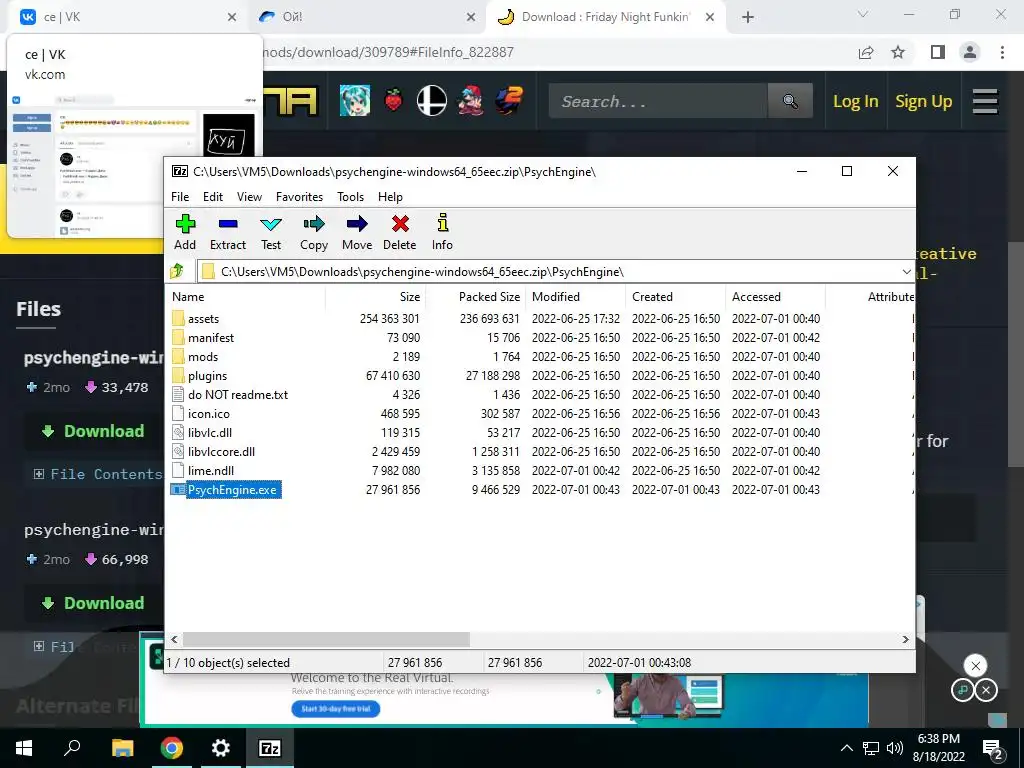Open a new browser tab
The width and height of the screenshot is (1024, 768).
[x=748, y=18]
